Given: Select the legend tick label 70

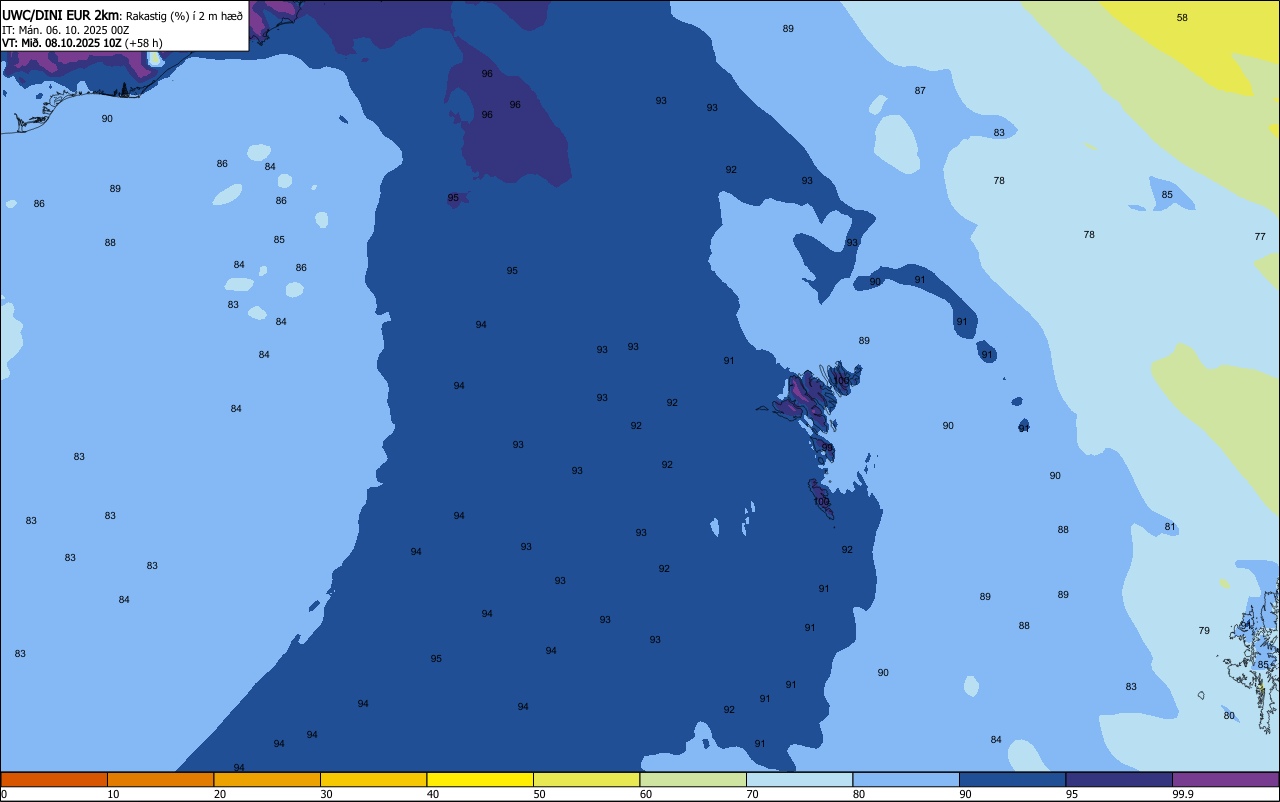Looking at the screenshot, I should [752, 794].
